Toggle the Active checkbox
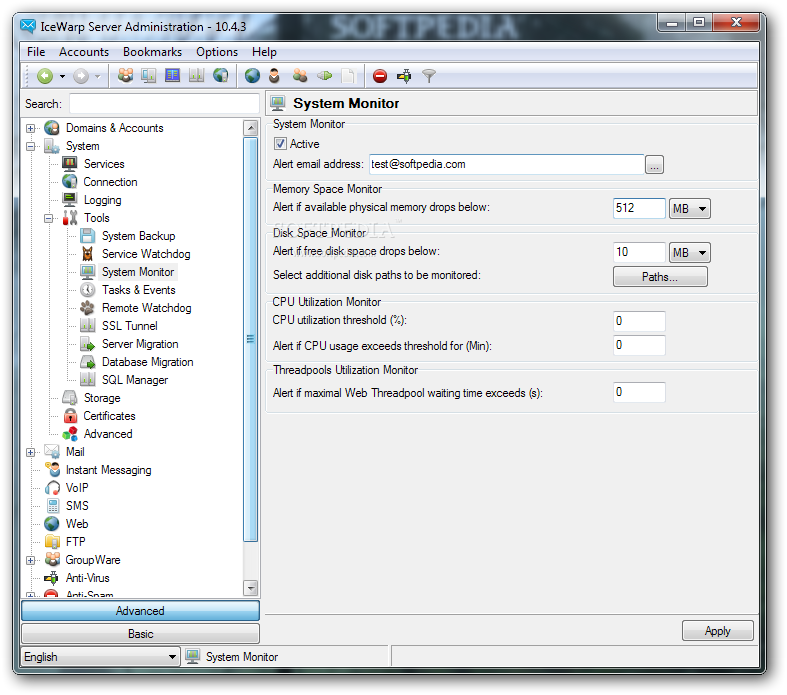The width and height of the screenshot is (787, 695). coord(280,144)
